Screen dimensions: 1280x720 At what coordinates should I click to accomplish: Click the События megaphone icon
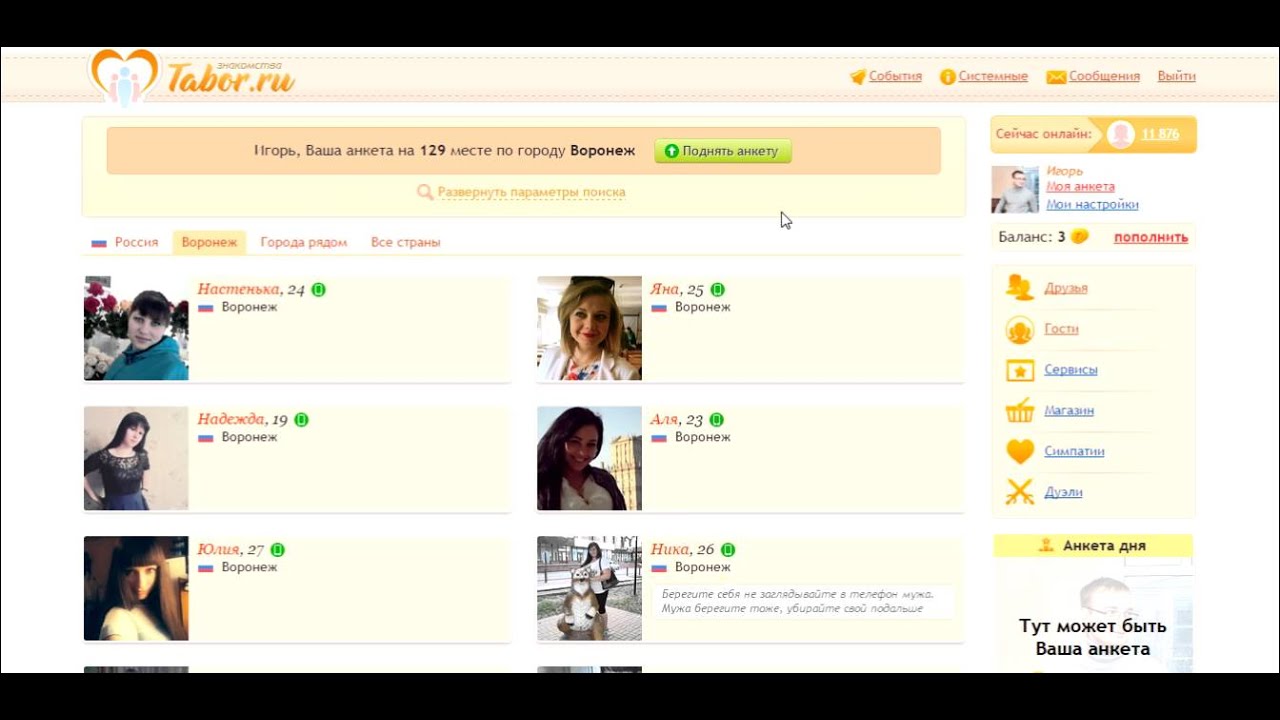pos(857,77)
